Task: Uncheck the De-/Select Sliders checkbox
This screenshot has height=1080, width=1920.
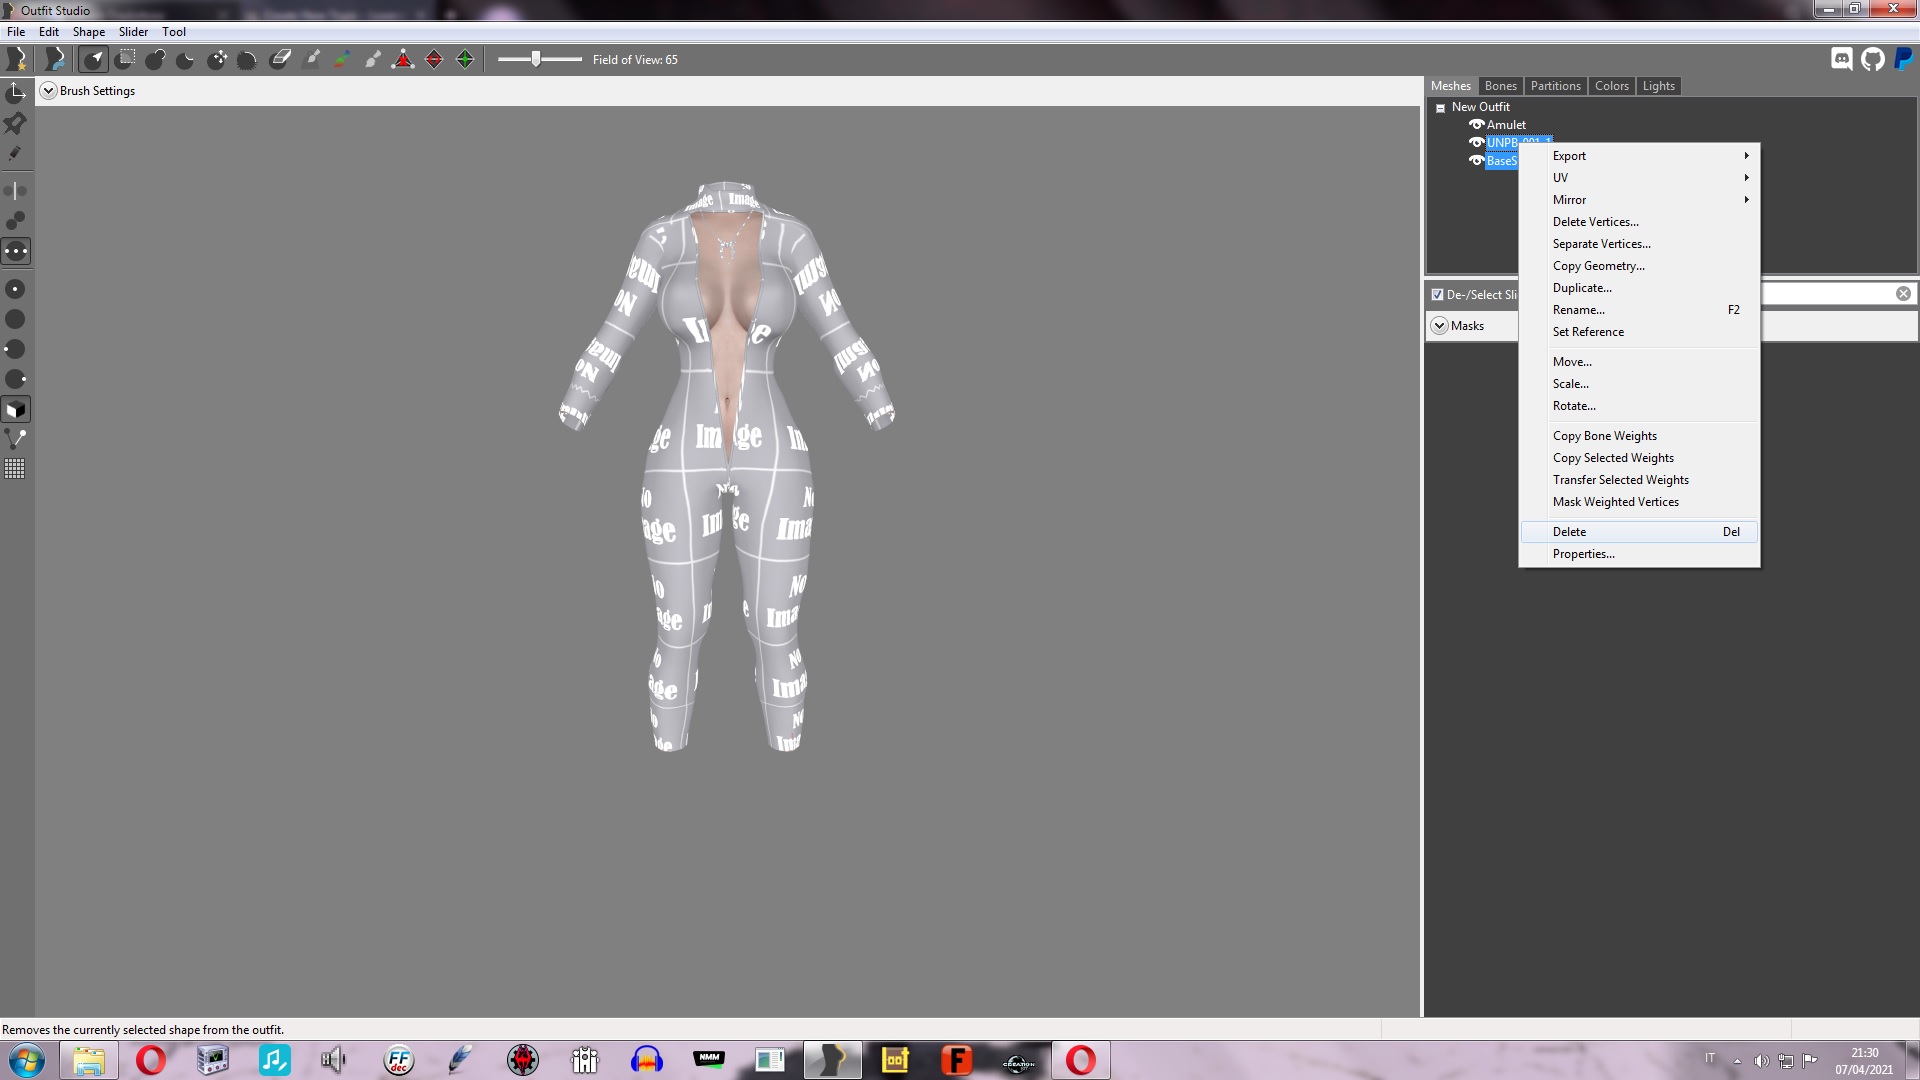Action: pyautogui.click(x=1437, y=295)
